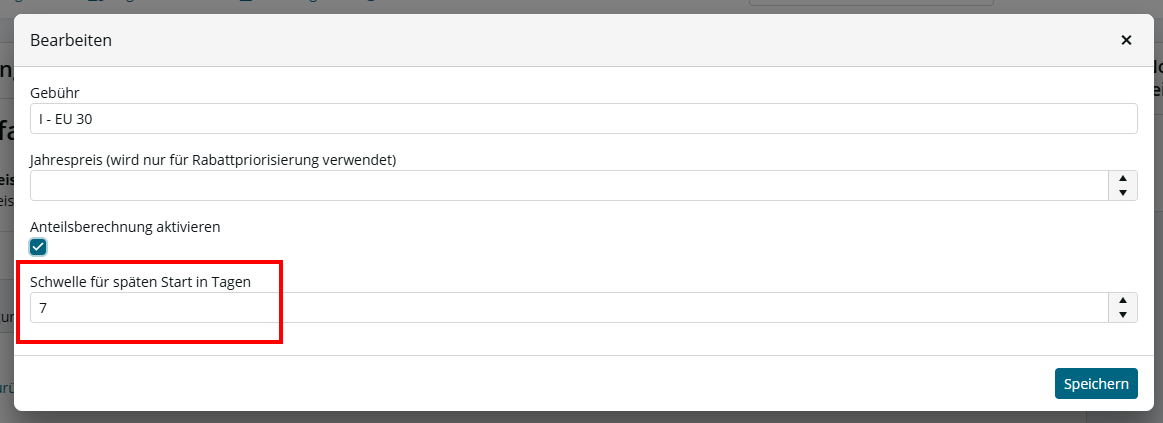Increase Jahrespreis with the up arrow
The height and width of the screenshot is (423, 1163).
1122,178
